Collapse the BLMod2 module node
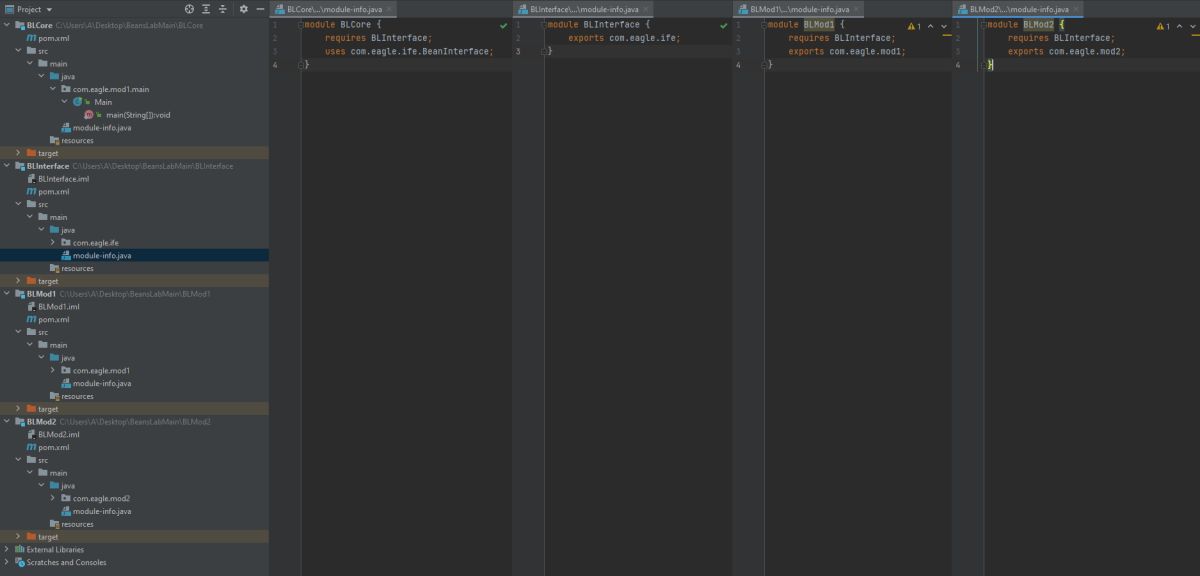The image size is (1200, 576). coord(7,422)
